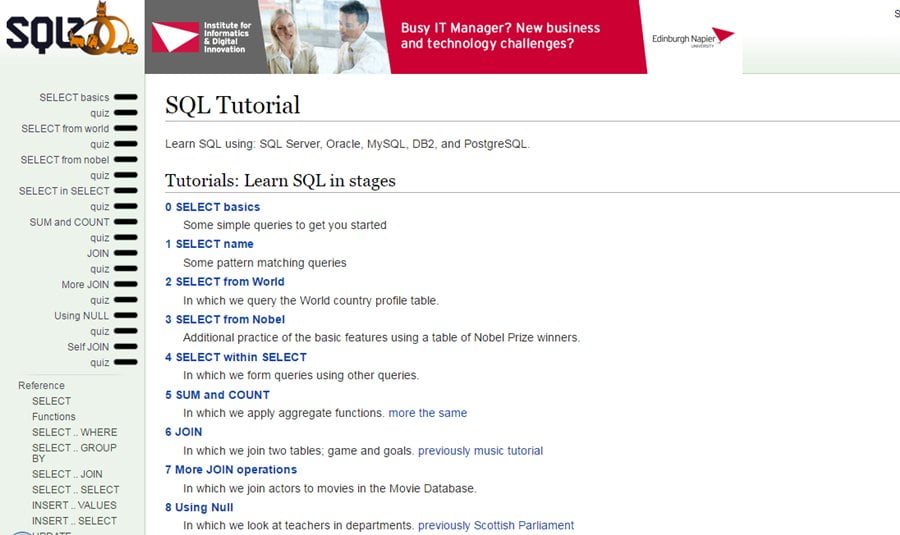The width and height of the screenshot is (900, 535).
Task: Open quiz under sidebar JOIN
Action: (99, 269)
